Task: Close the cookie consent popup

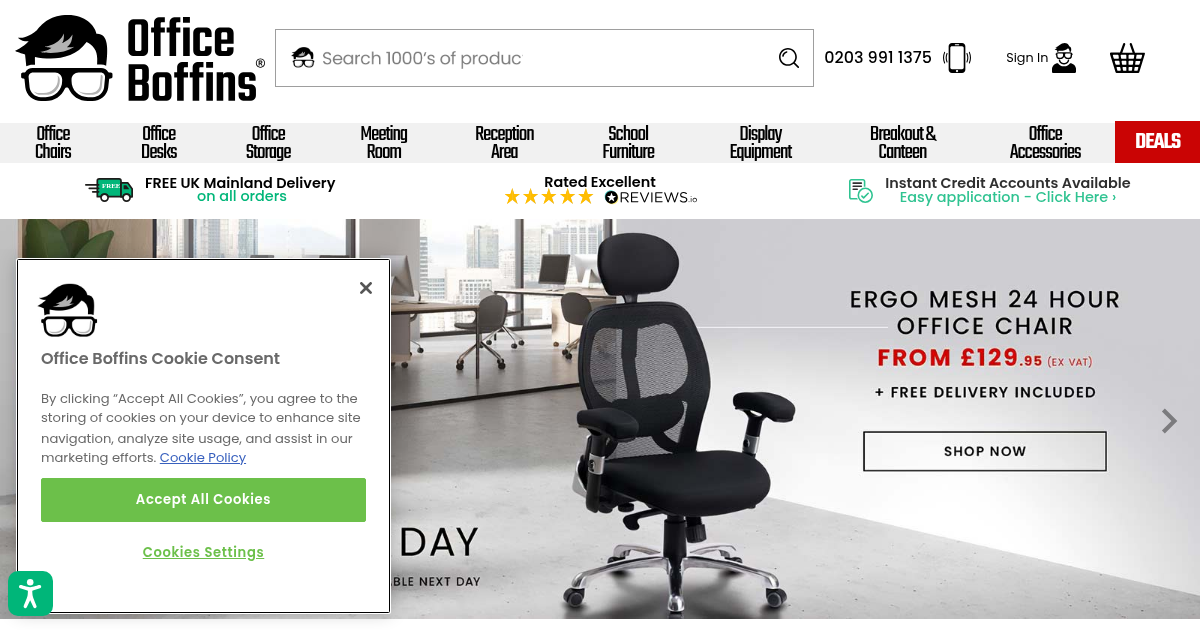Action: [x=366, y=288]
